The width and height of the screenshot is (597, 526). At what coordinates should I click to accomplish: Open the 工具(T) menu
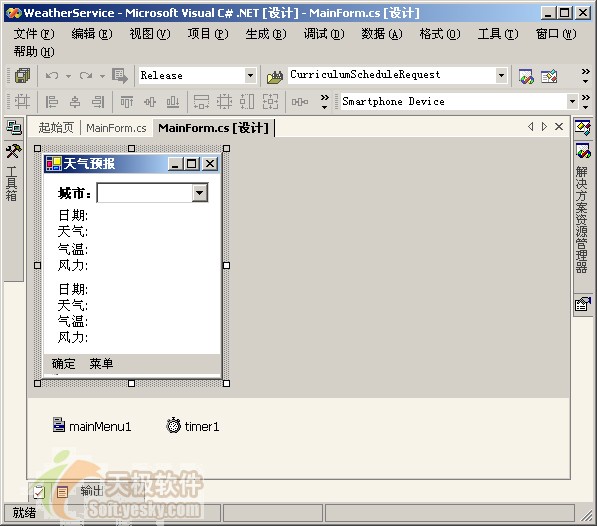(498, 34)
